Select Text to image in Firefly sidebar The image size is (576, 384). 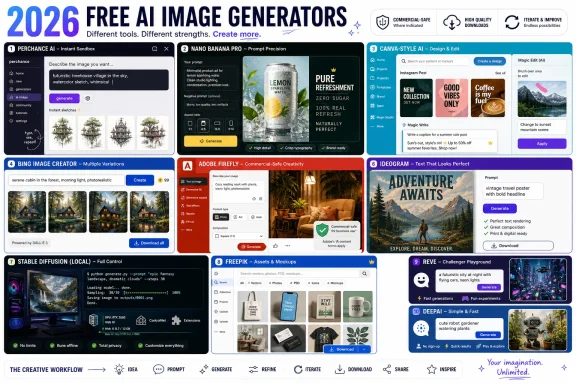[193, 182]
